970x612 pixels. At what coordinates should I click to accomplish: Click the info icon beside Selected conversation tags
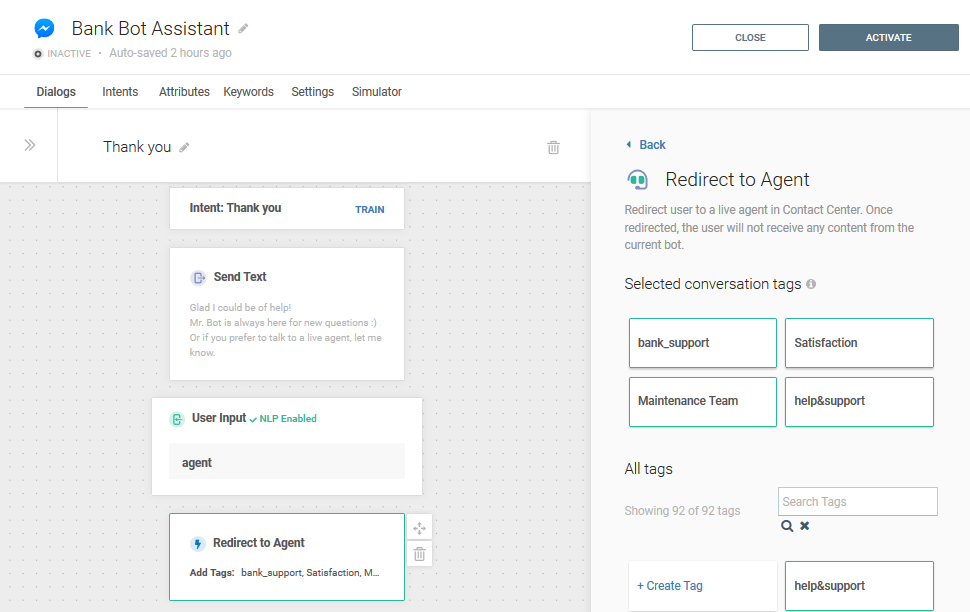coord(811,284)
